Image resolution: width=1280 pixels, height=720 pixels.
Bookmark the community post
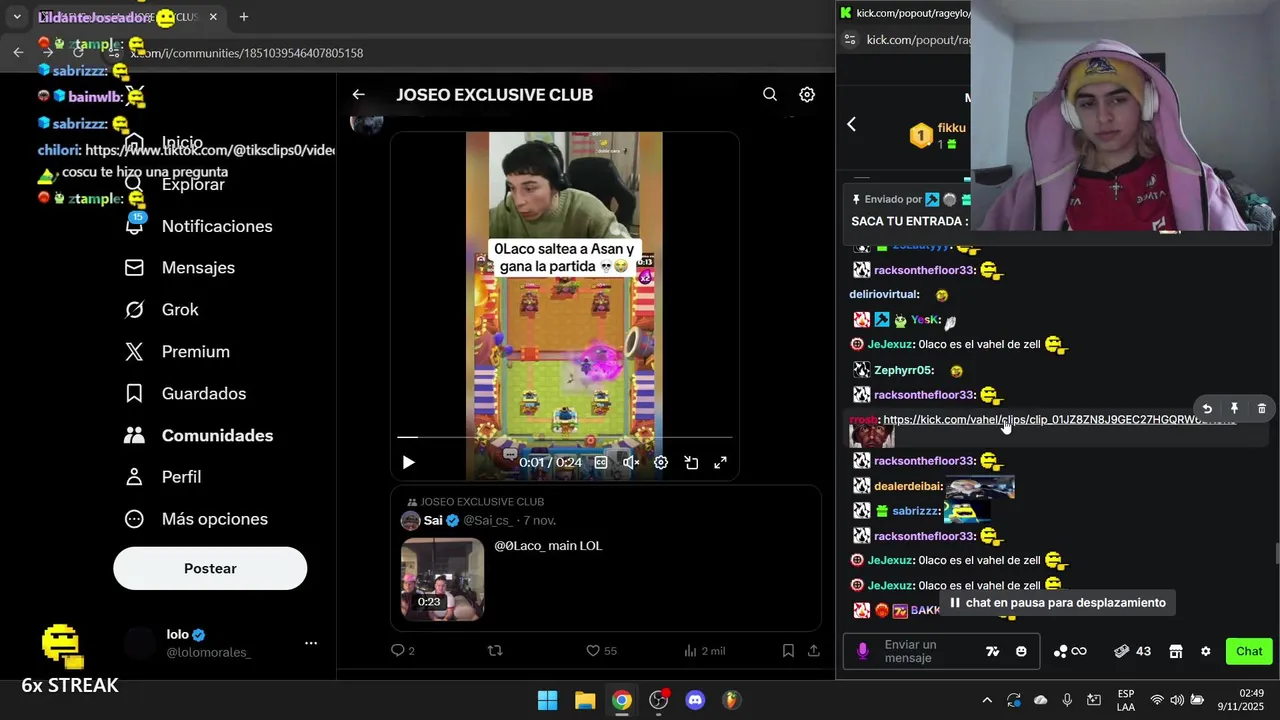pos(788,650)
